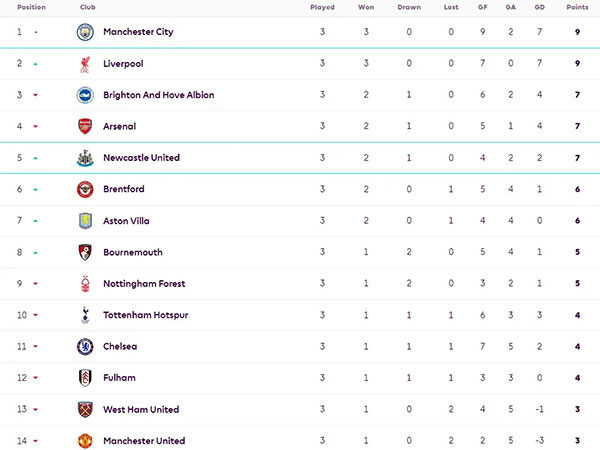Click the Manchester United crest
The image size is (600, 450).
85,441
